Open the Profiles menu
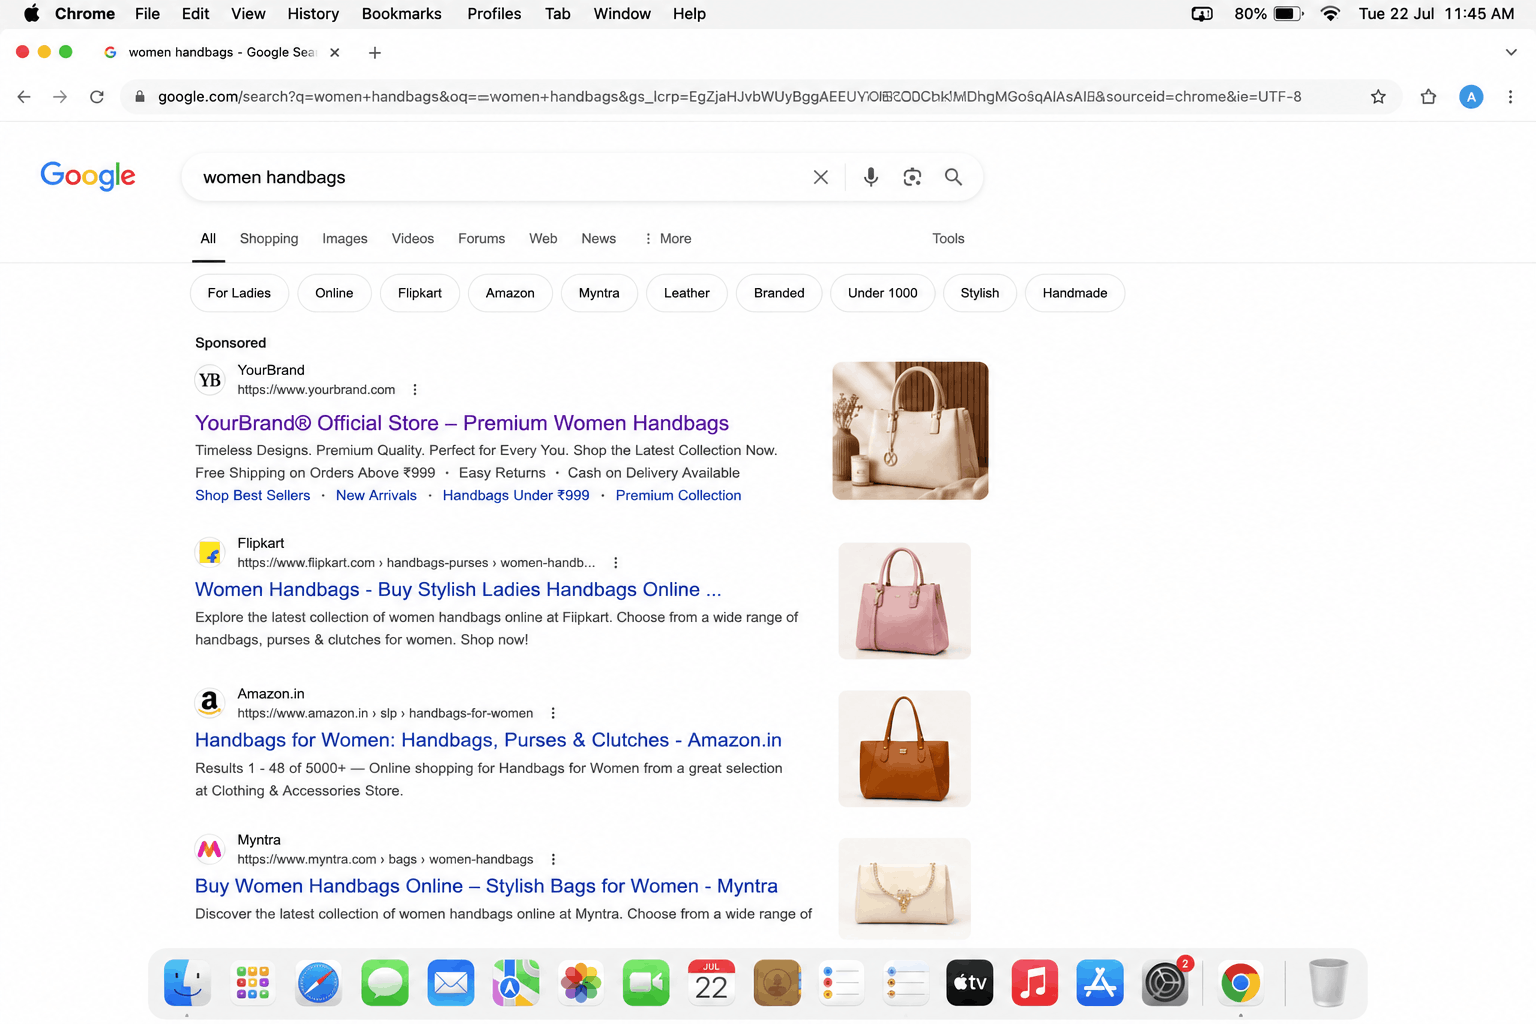The height and width of the screenshot is (1024, 1536). coord(494,14)
